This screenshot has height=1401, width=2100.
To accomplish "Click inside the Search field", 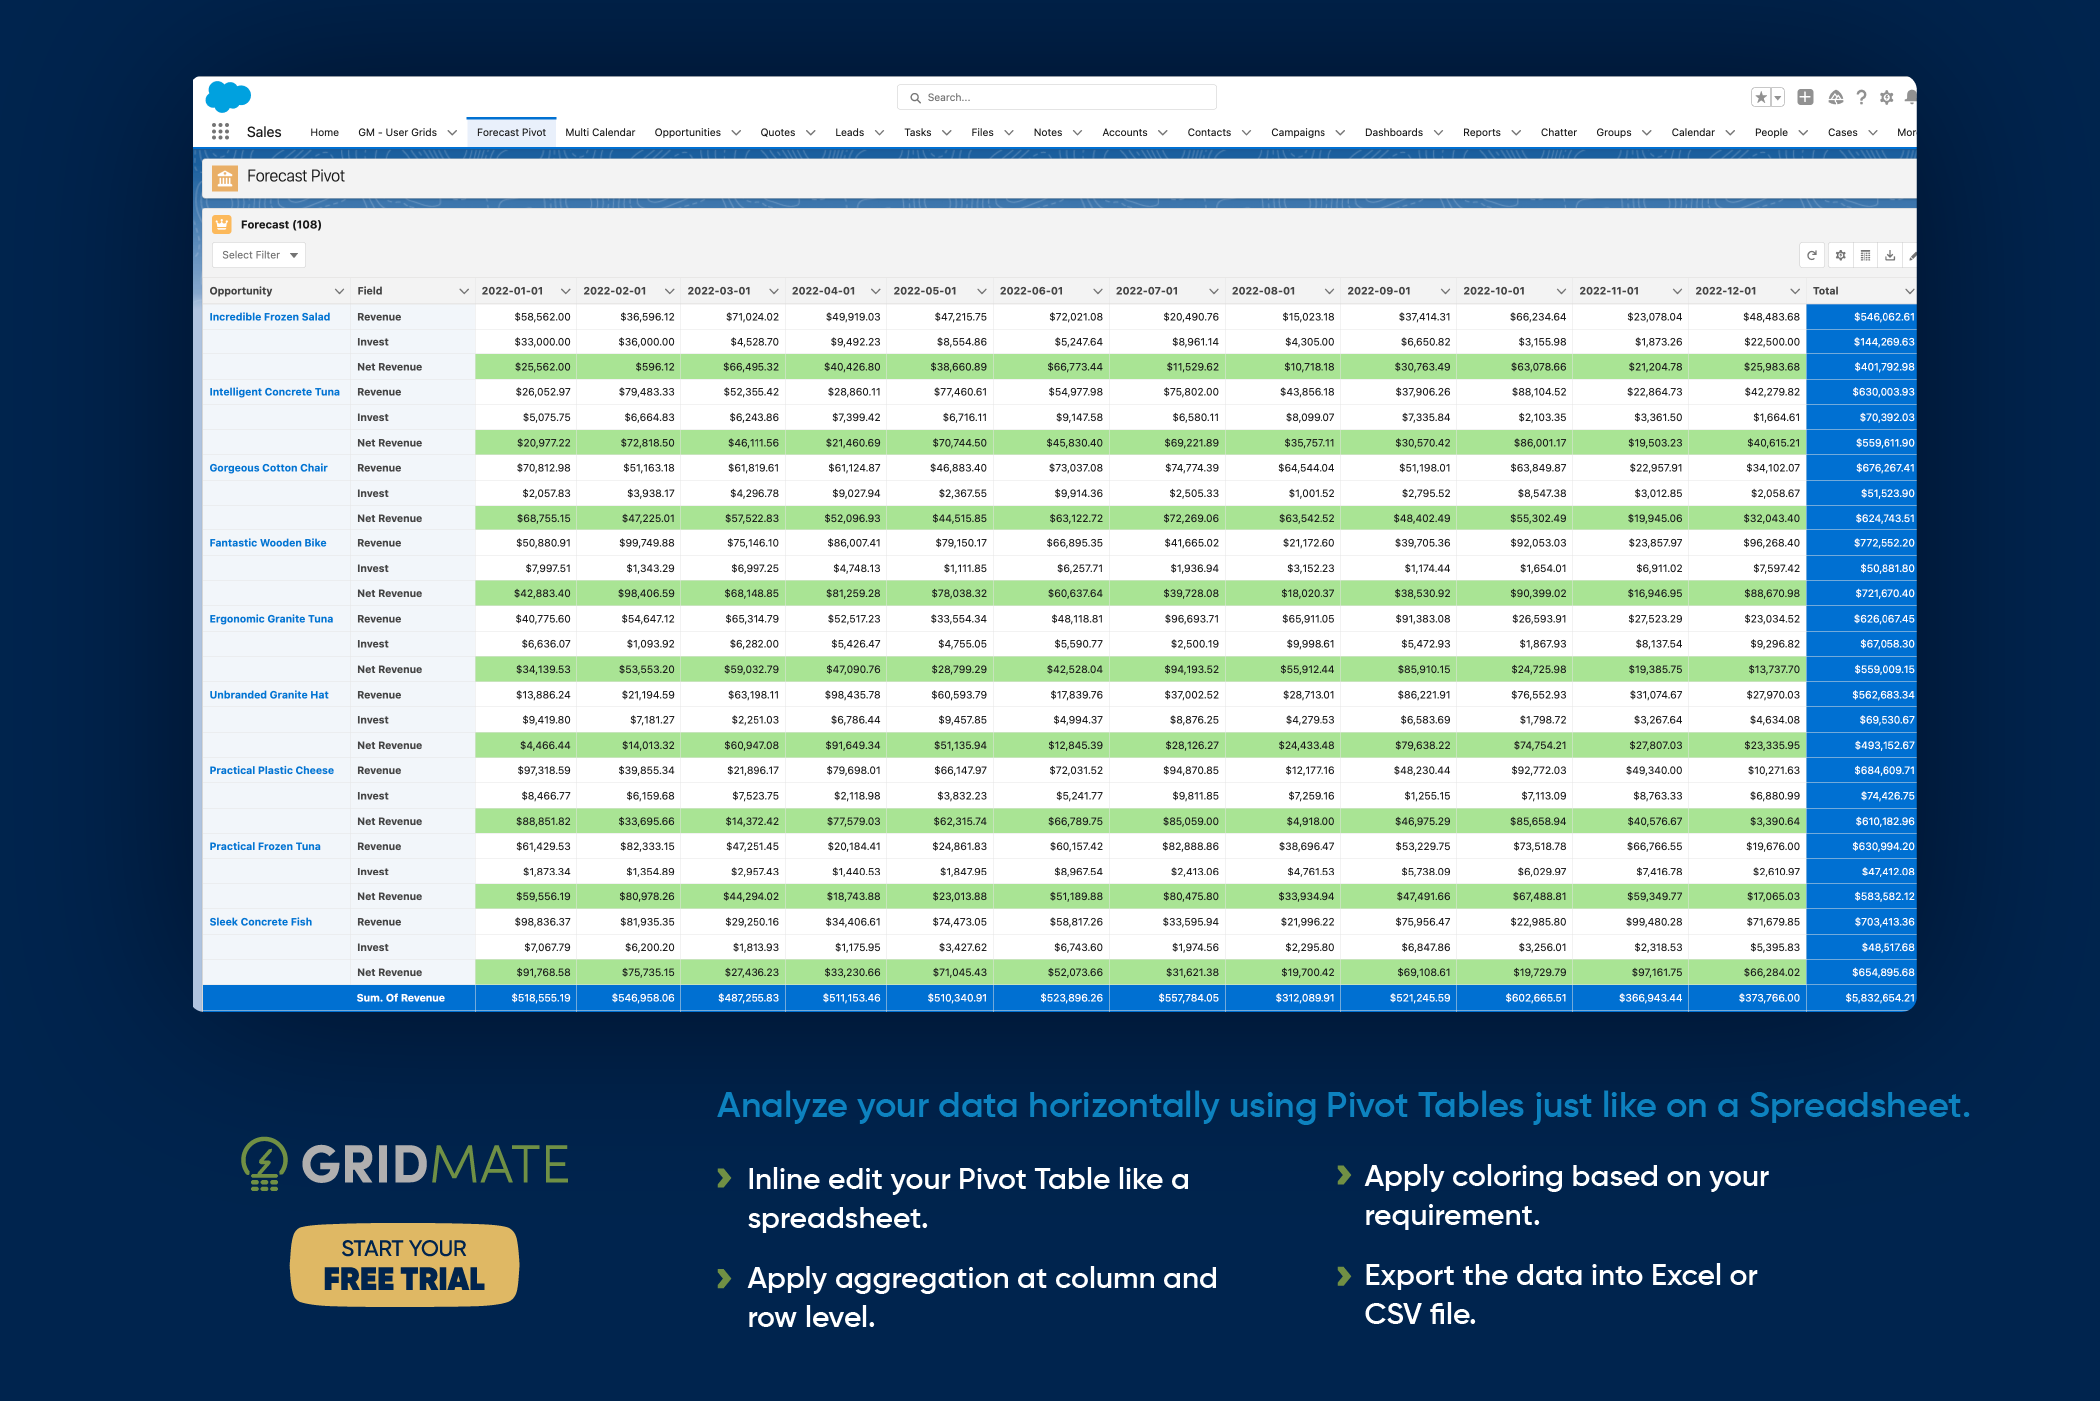I will click(x=1056, y=97).
